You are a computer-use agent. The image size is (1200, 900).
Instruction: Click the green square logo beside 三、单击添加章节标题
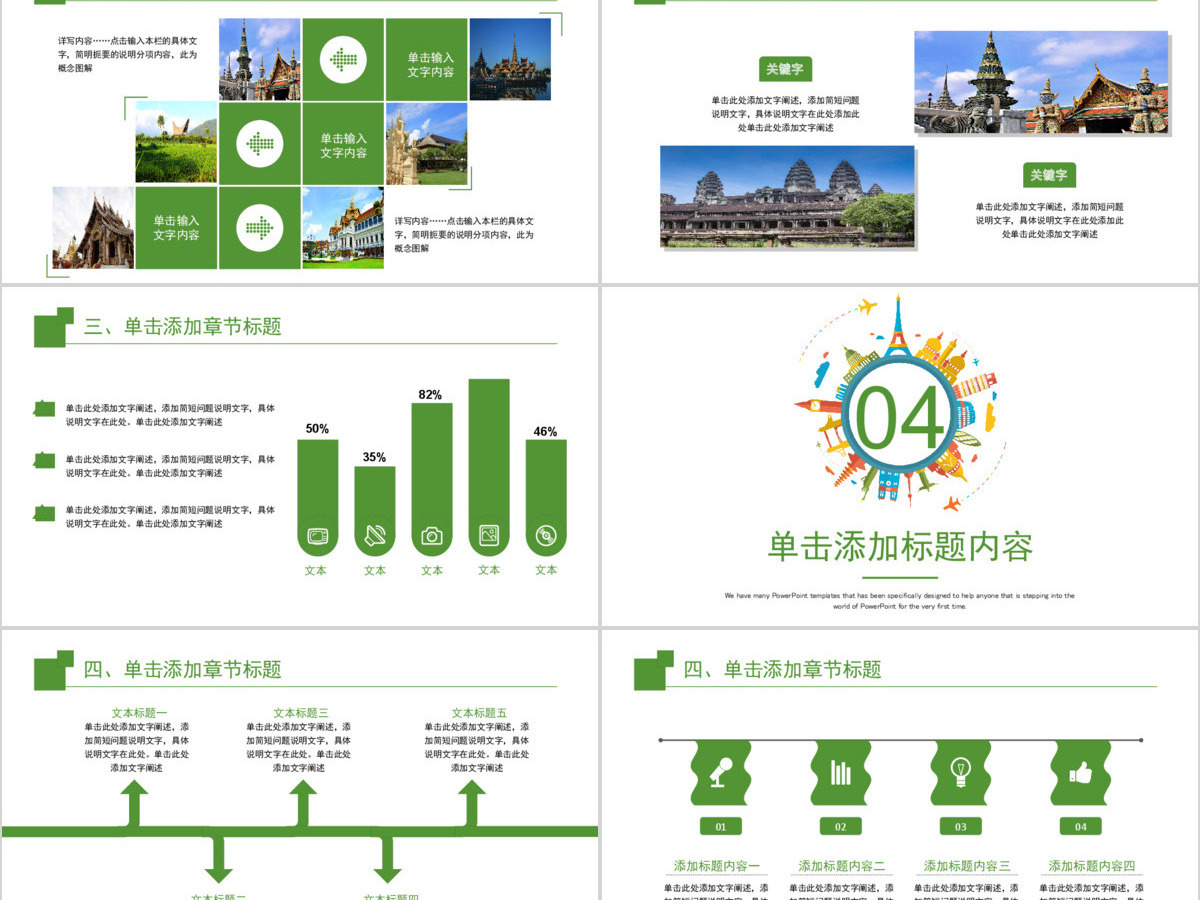54,327
